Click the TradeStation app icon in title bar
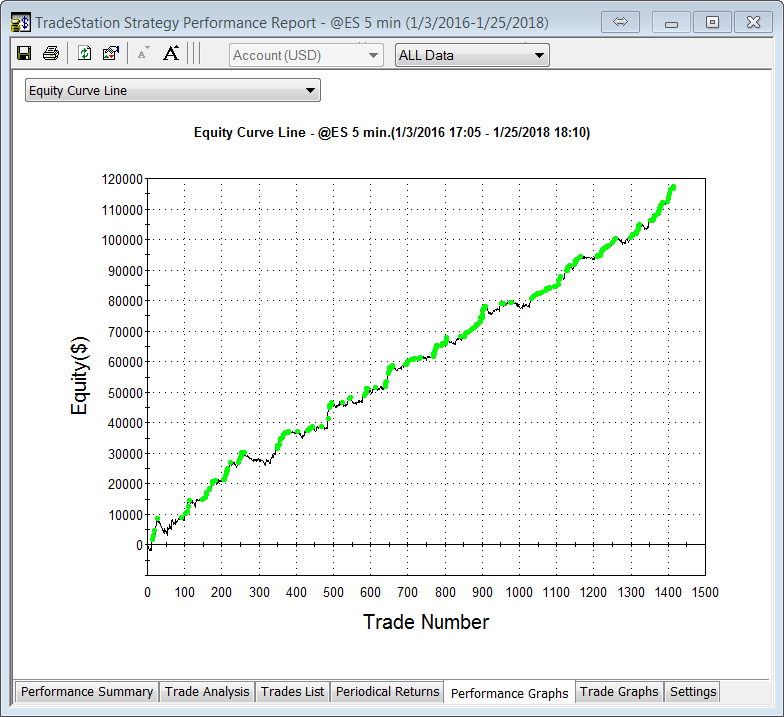The height and width of the screenshot is (717, 784). point(20,21)
